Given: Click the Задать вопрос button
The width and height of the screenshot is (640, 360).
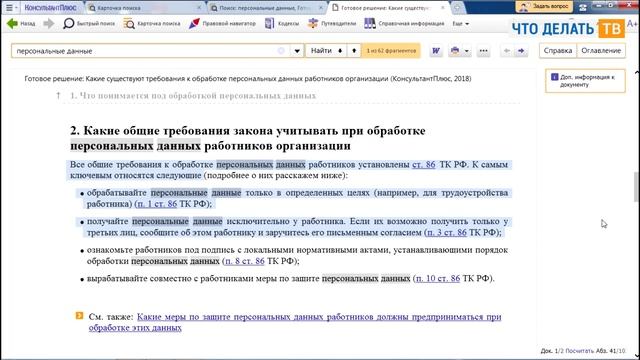Looking at the screenshot, I should click(544, 7).
